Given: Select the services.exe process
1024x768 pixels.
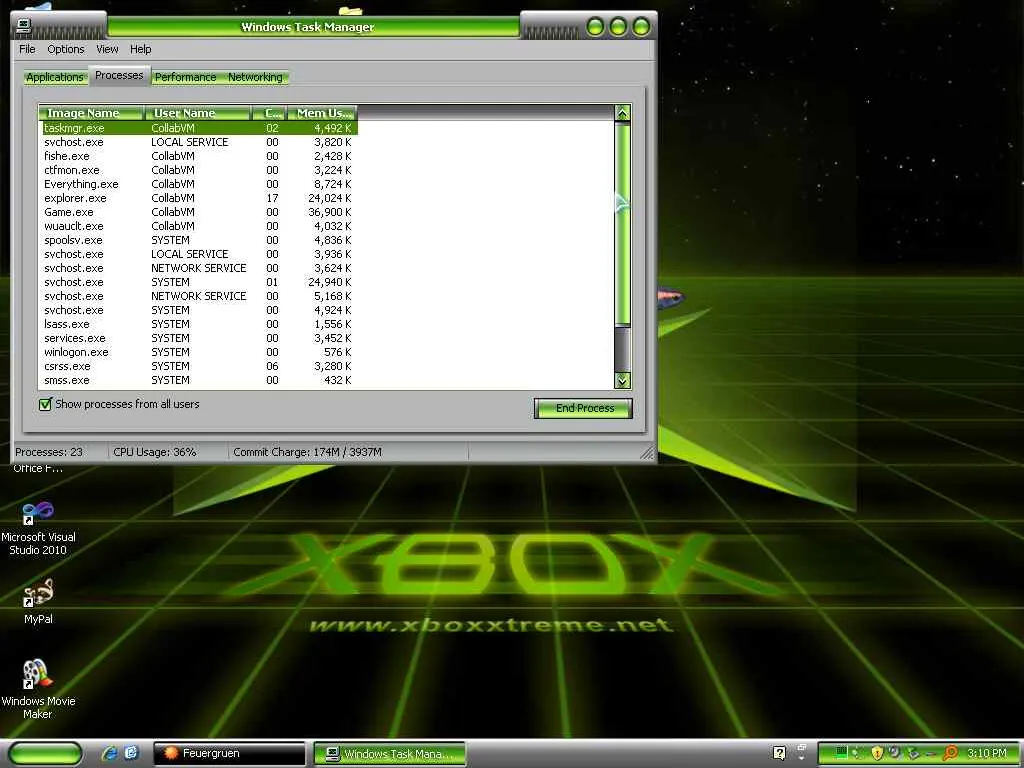Looking at the screenshot, I should tap(199, 338).
